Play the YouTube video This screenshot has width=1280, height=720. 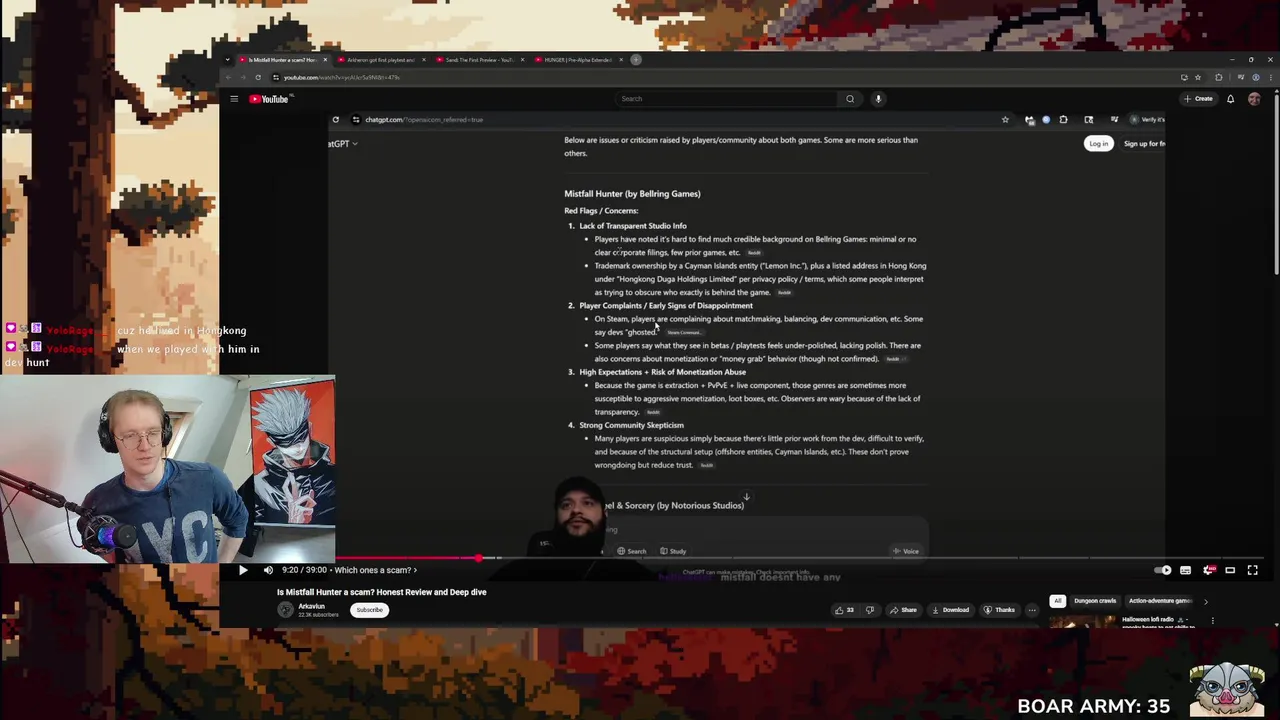242,570
